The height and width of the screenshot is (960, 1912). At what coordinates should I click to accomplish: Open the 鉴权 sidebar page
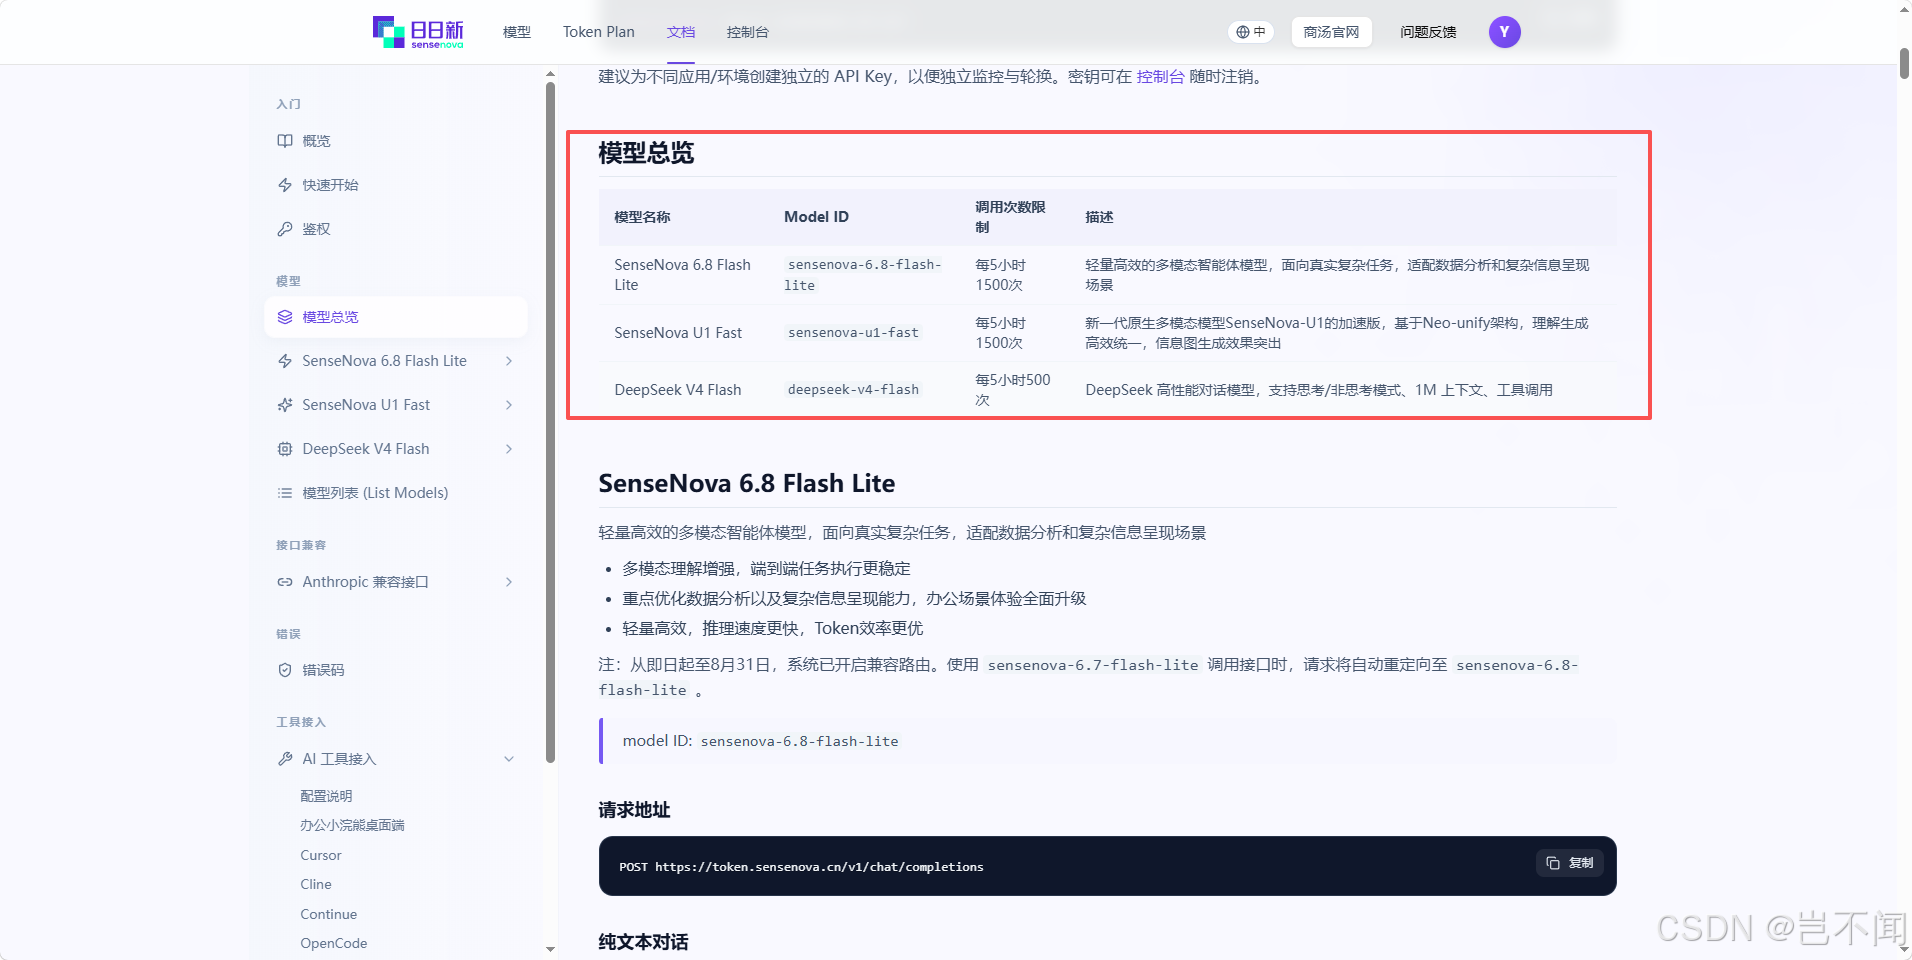316,229
